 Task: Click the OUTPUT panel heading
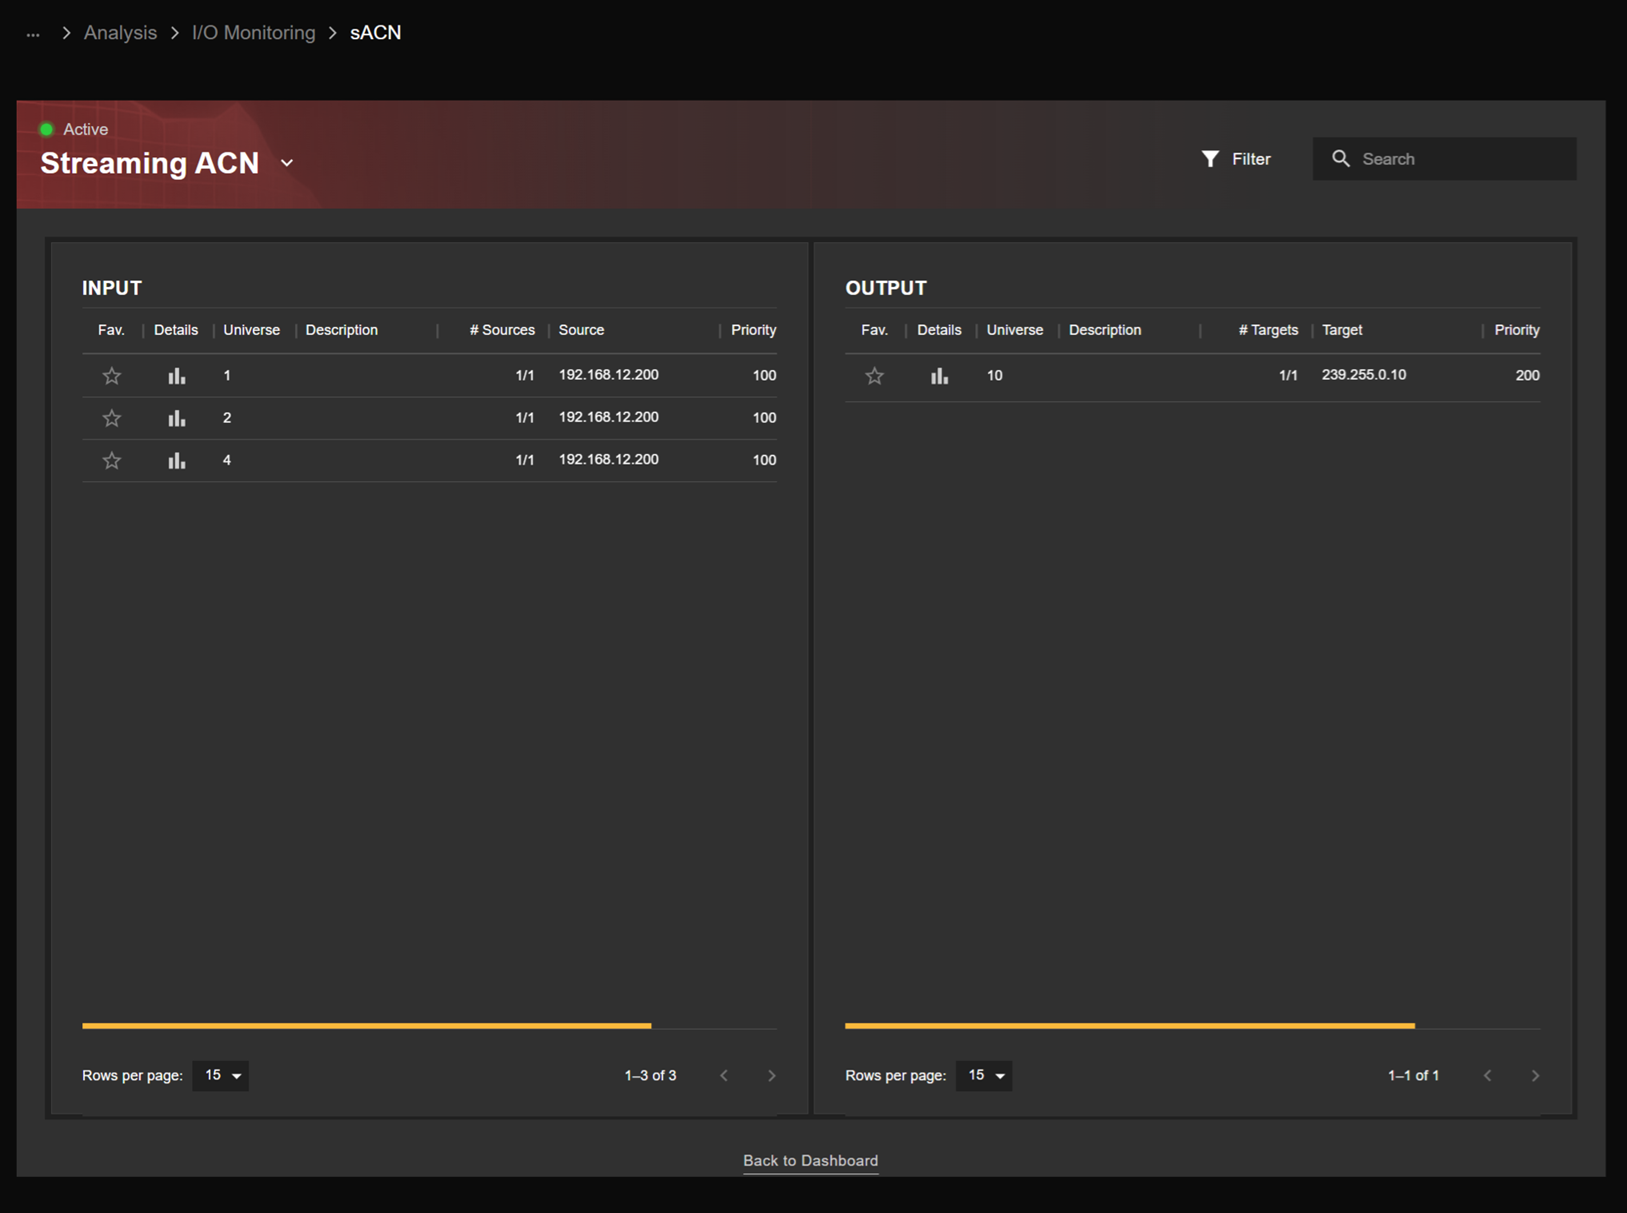pos(886,288)
